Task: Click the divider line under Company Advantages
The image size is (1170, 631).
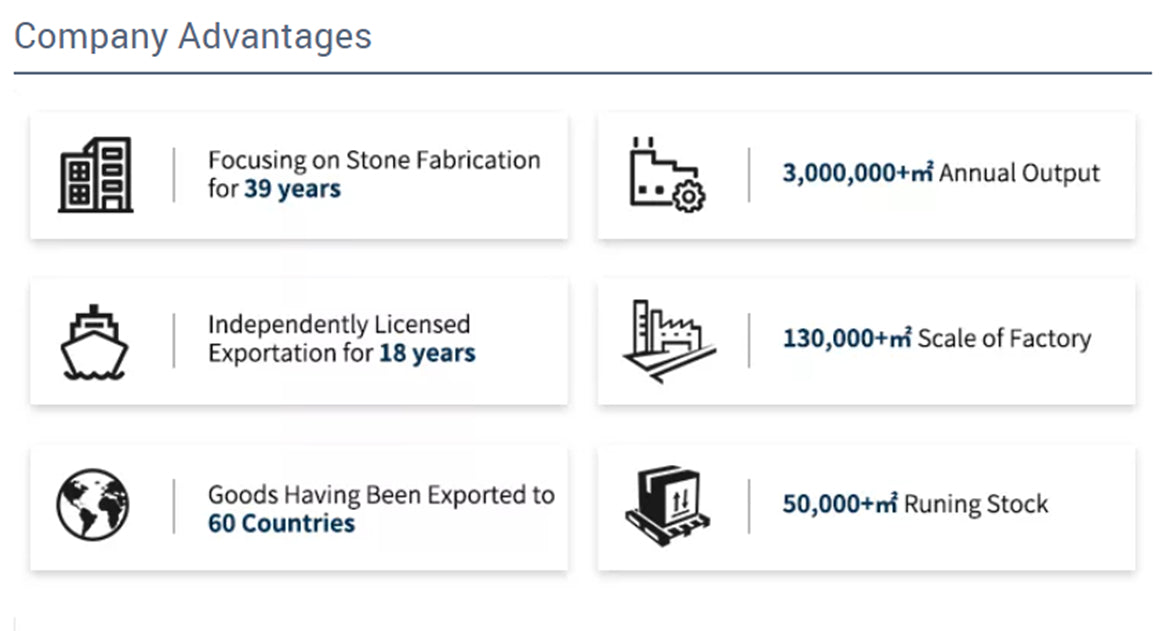Action: click(582, 73)
